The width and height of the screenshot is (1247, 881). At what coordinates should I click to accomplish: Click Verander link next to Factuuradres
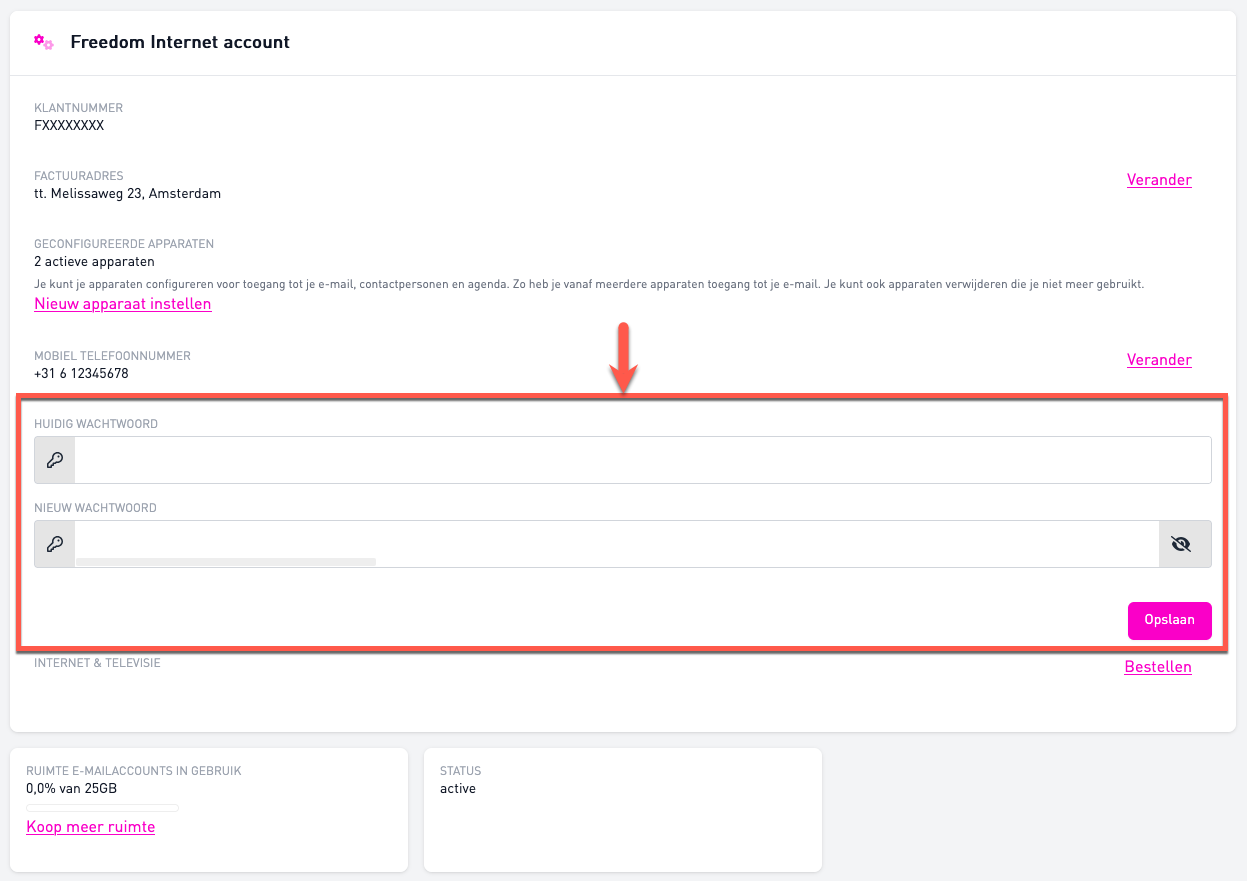click(x=1158, y=180)
